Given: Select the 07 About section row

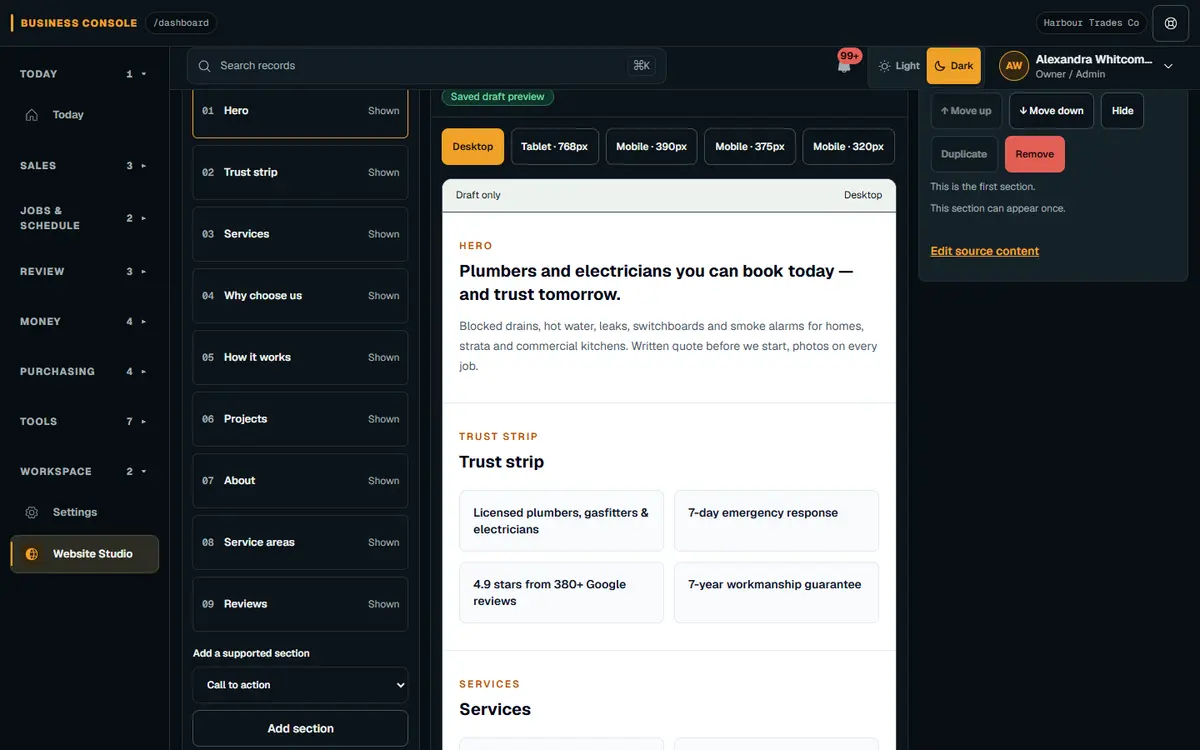Looking at the screenshot, I should tap(300, 481).
